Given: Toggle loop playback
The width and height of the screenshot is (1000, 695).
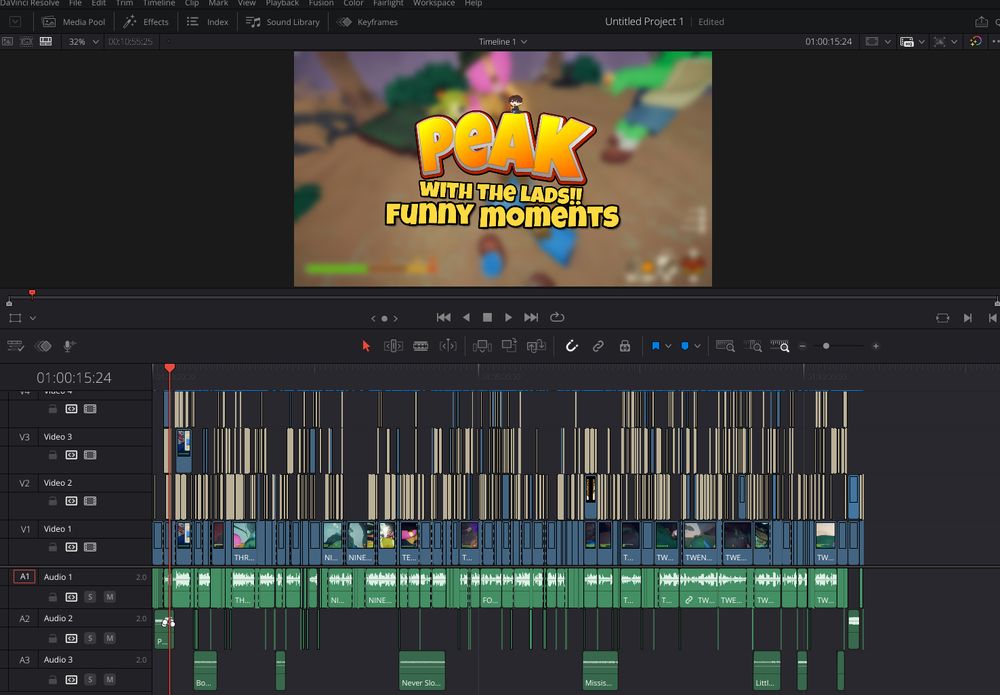Looking at the screenshot, I should [557, 318].
